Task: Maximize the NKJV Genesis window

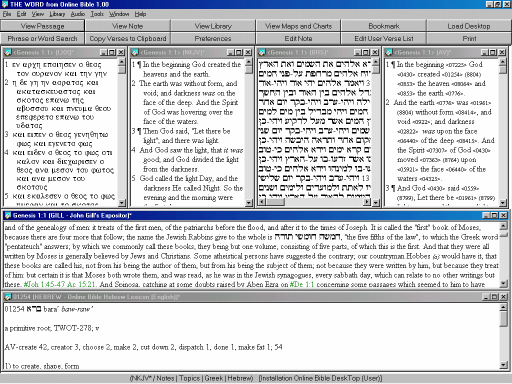Action: click(x=239, y=52)
